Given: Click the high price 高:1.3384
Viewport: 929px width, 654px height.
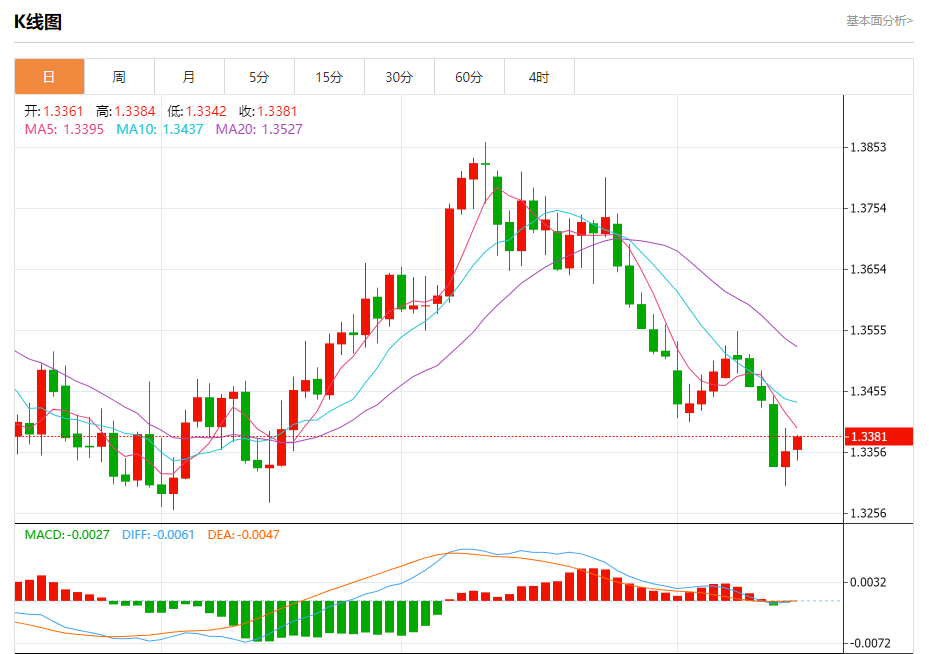Looking at the screenshot, I should coord(126,111).
